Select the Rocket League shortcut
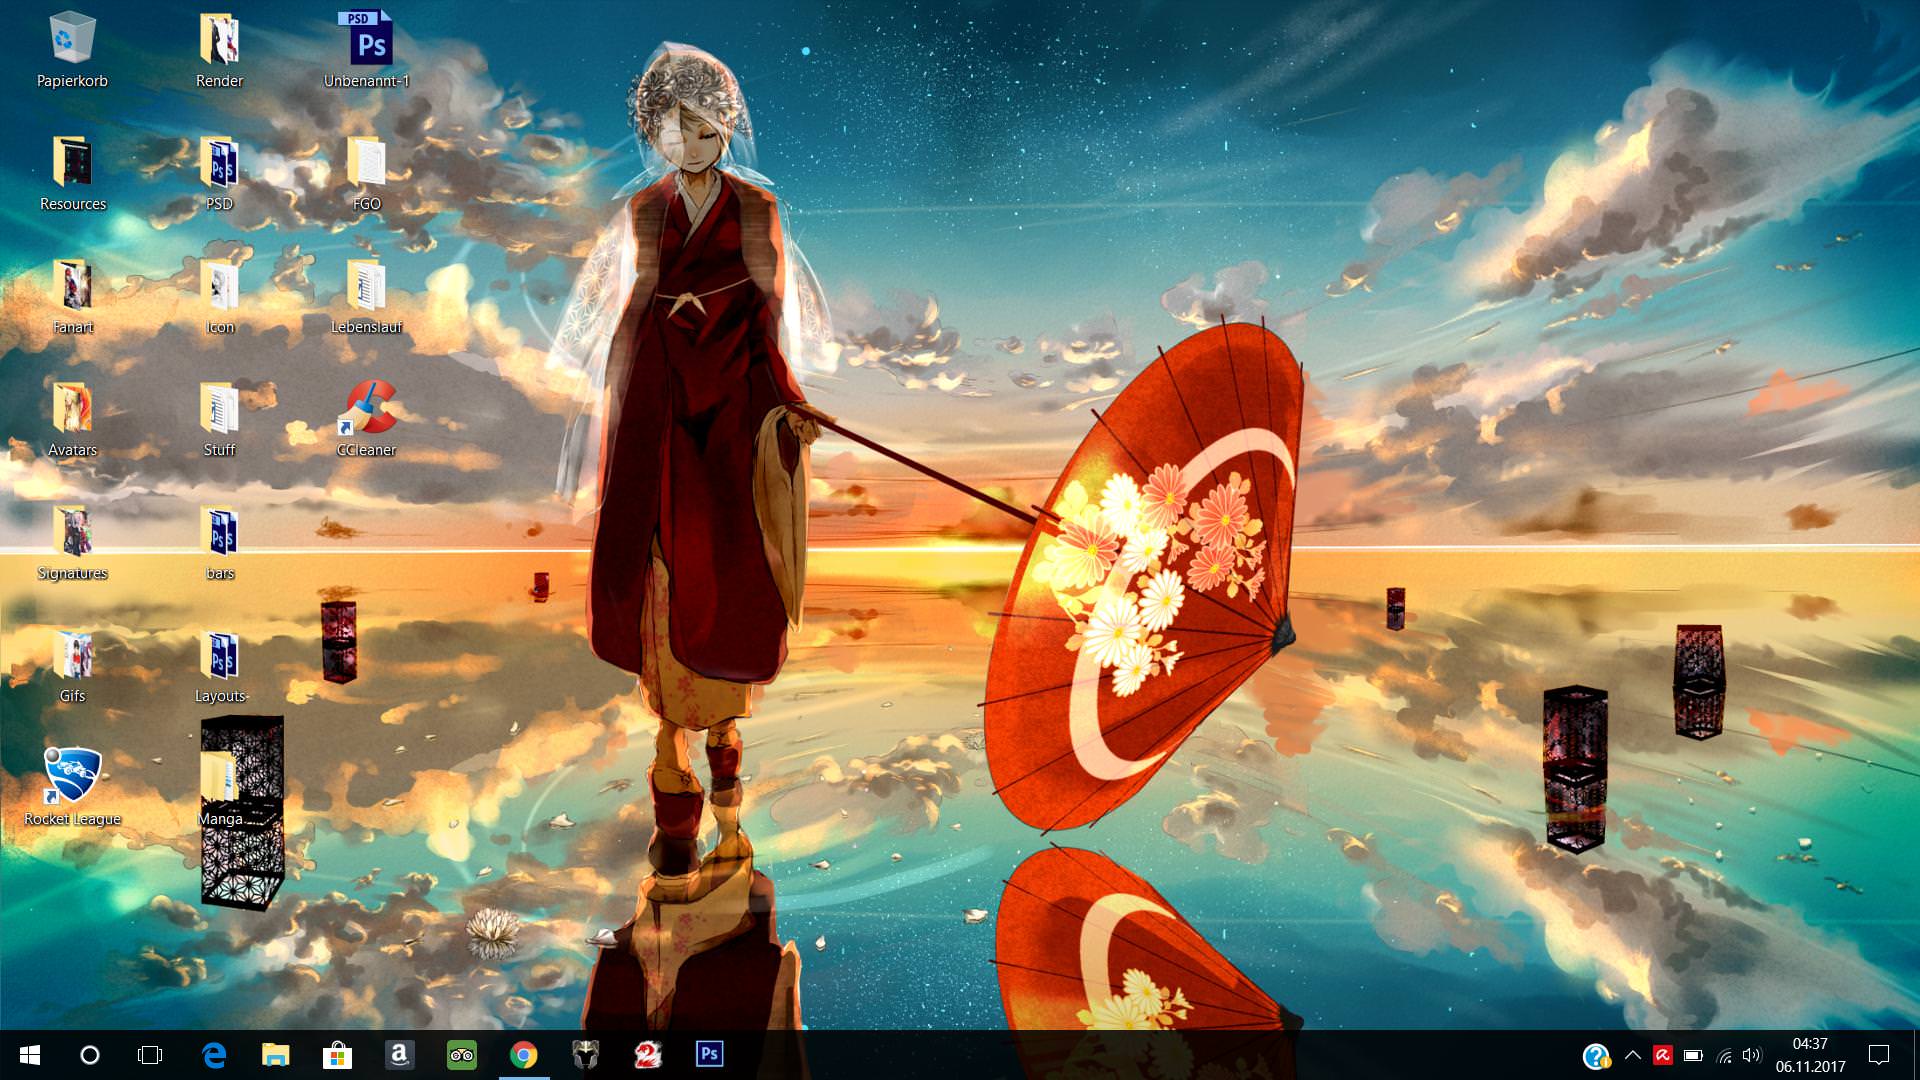 [72, 788]
